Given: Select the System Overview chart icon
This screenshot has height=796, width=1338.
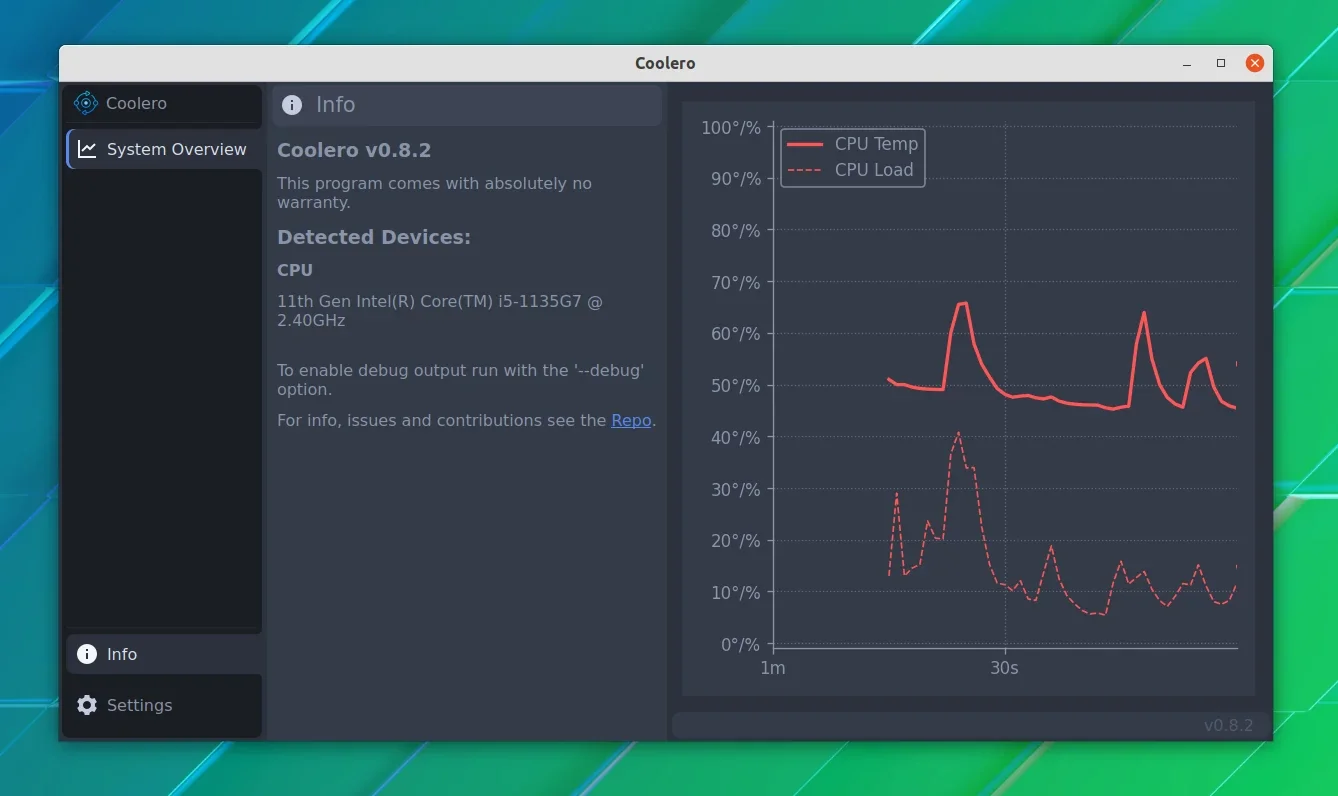Looking at the screenshot, I should pyautogui.click(x=87, y=149).
